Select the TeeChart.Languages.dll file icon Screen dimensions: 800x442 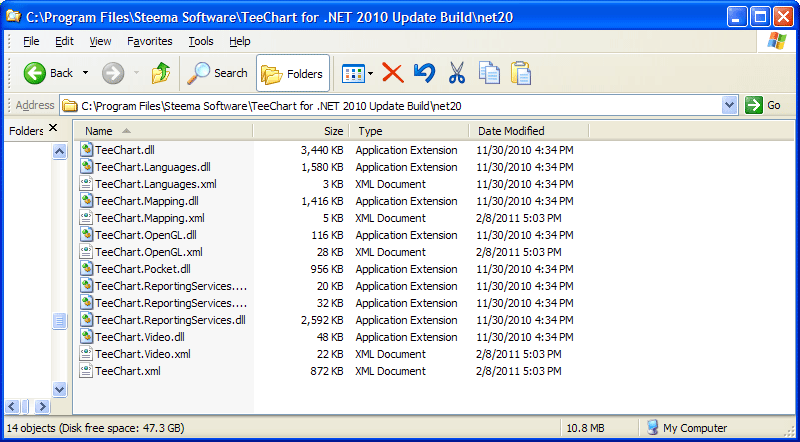point(86,167)
